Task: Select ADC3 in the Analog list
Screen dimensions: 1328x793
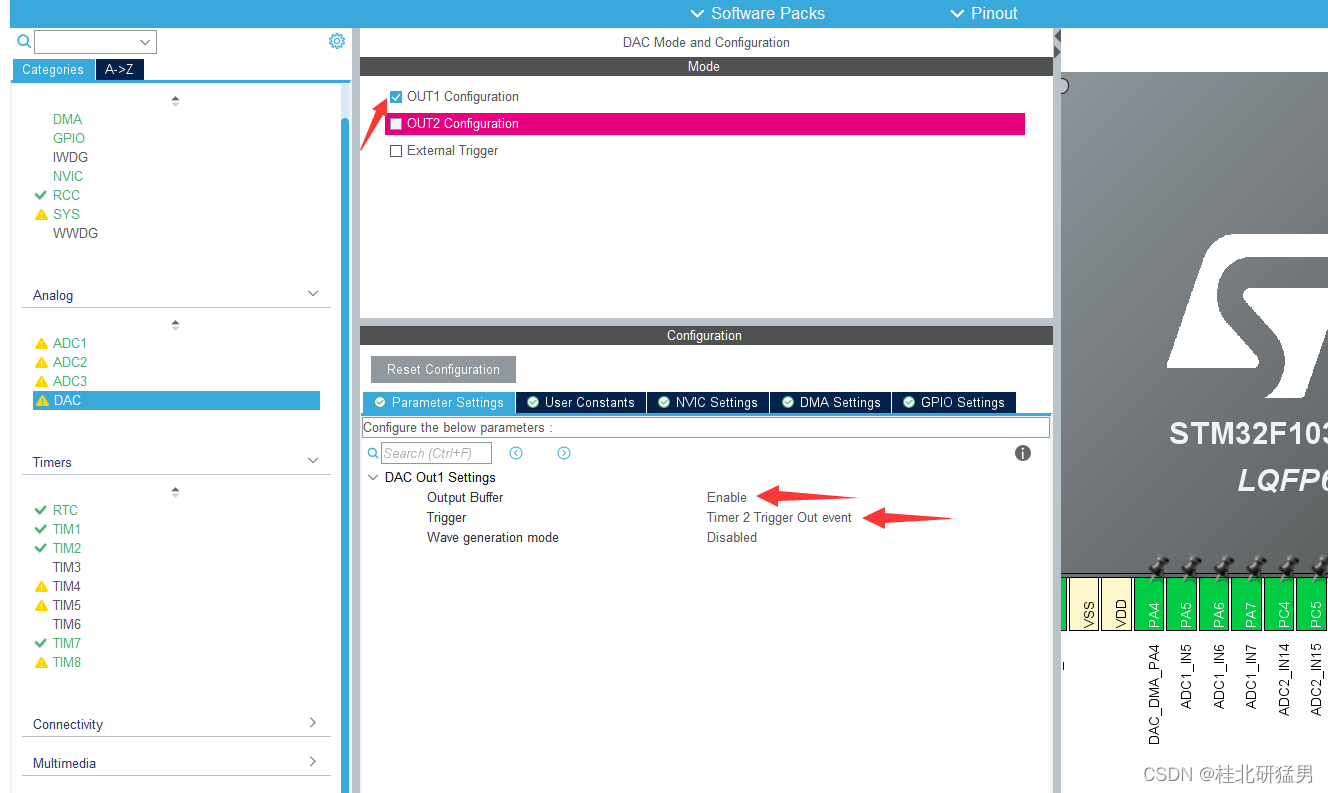Action: pos(70,381)
